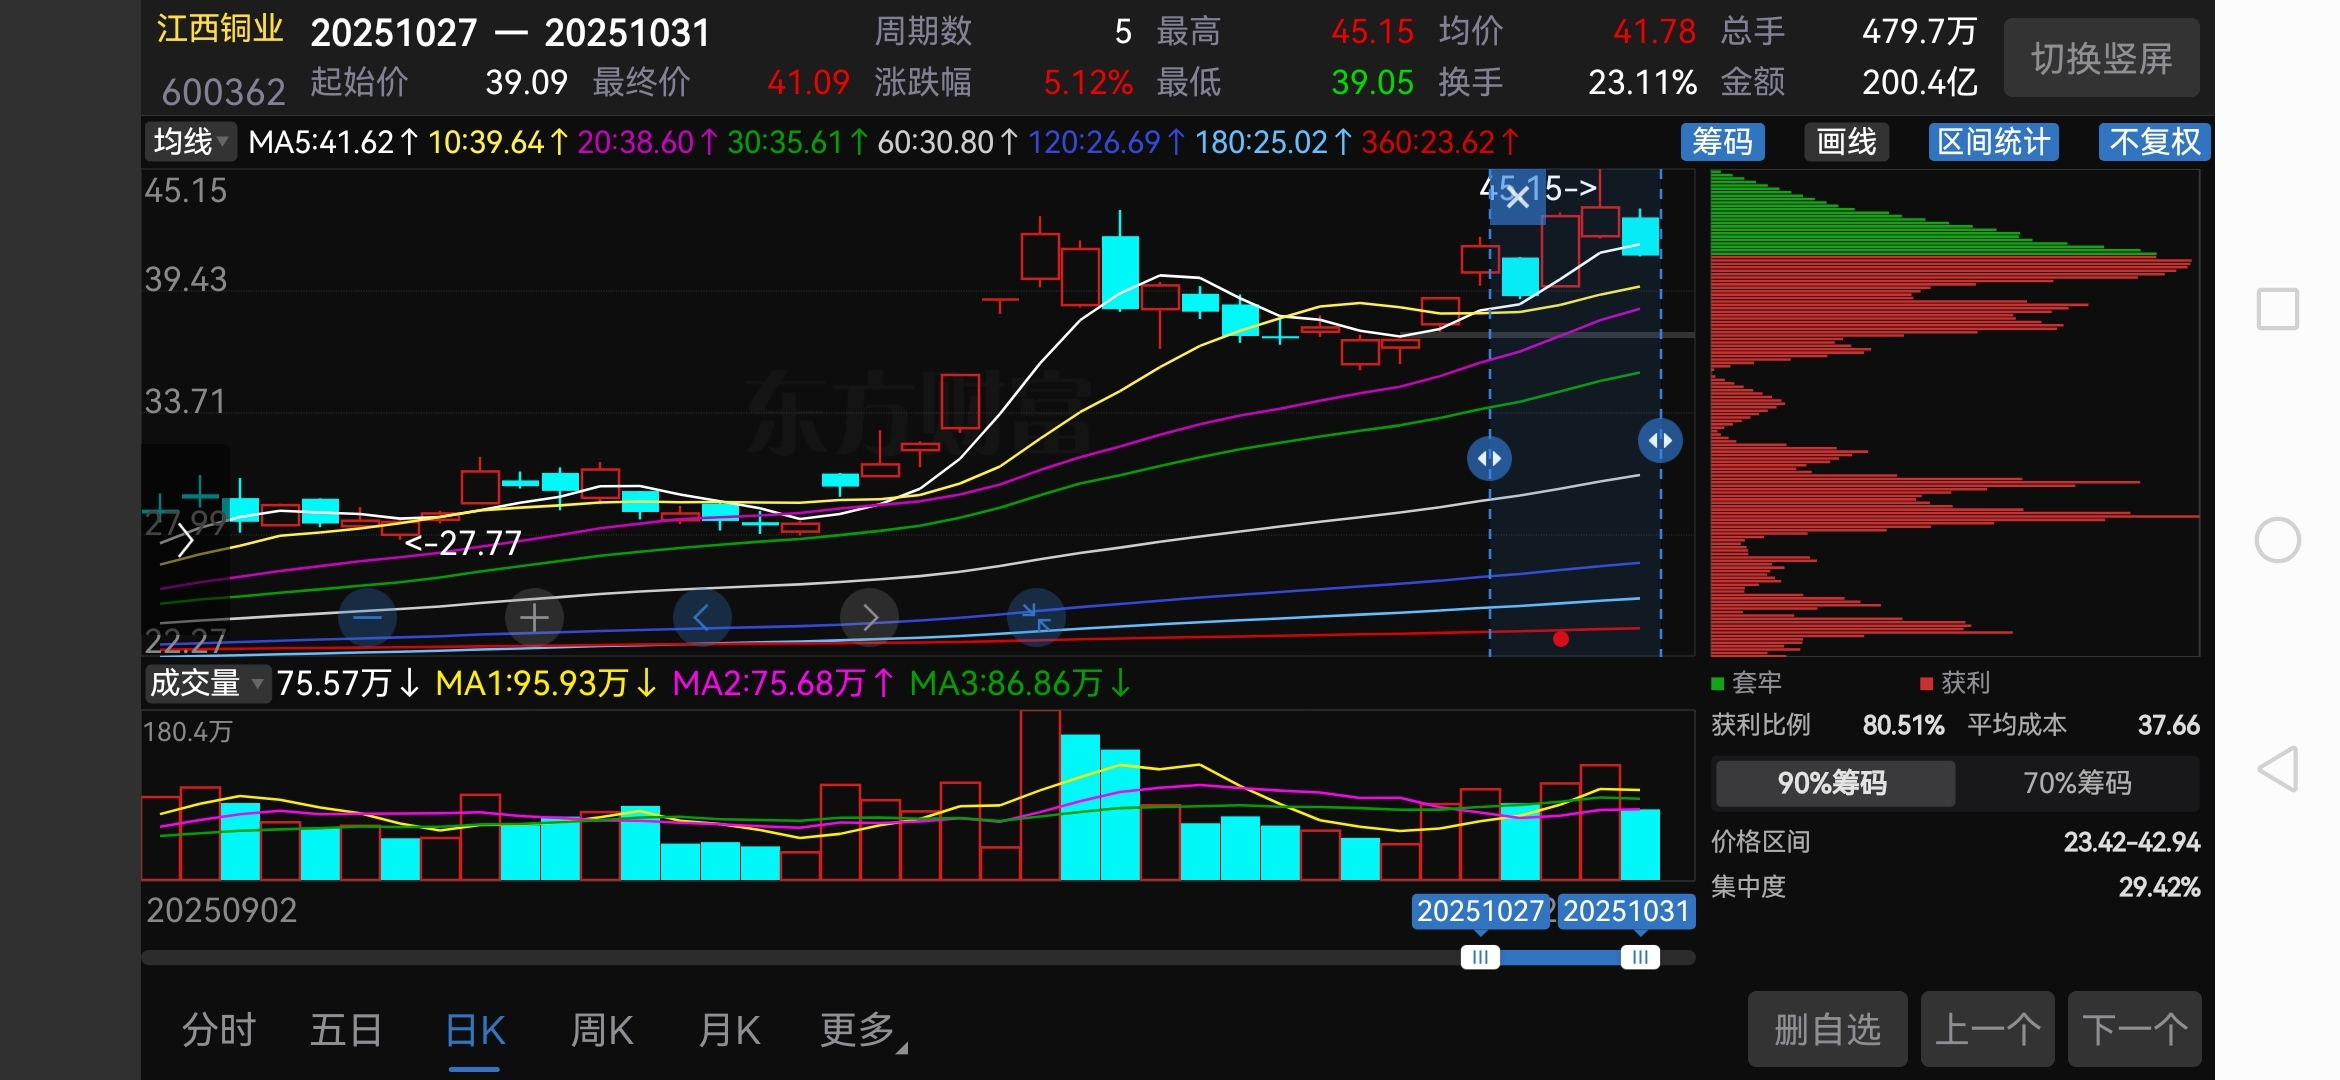
Task: Click the zoom out minus circle icon
Action: tap(367, 618)
